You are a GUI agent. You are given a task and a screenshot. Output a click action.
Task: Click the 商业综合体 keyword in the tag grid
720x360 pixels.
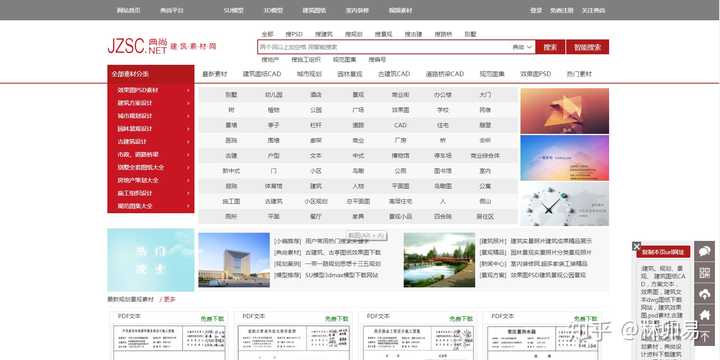pyautogui.click(x=485, y=156)
